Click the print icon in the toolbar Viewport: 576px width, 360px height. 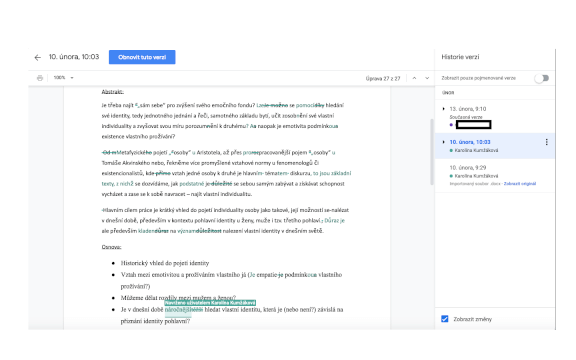[40, 78]
